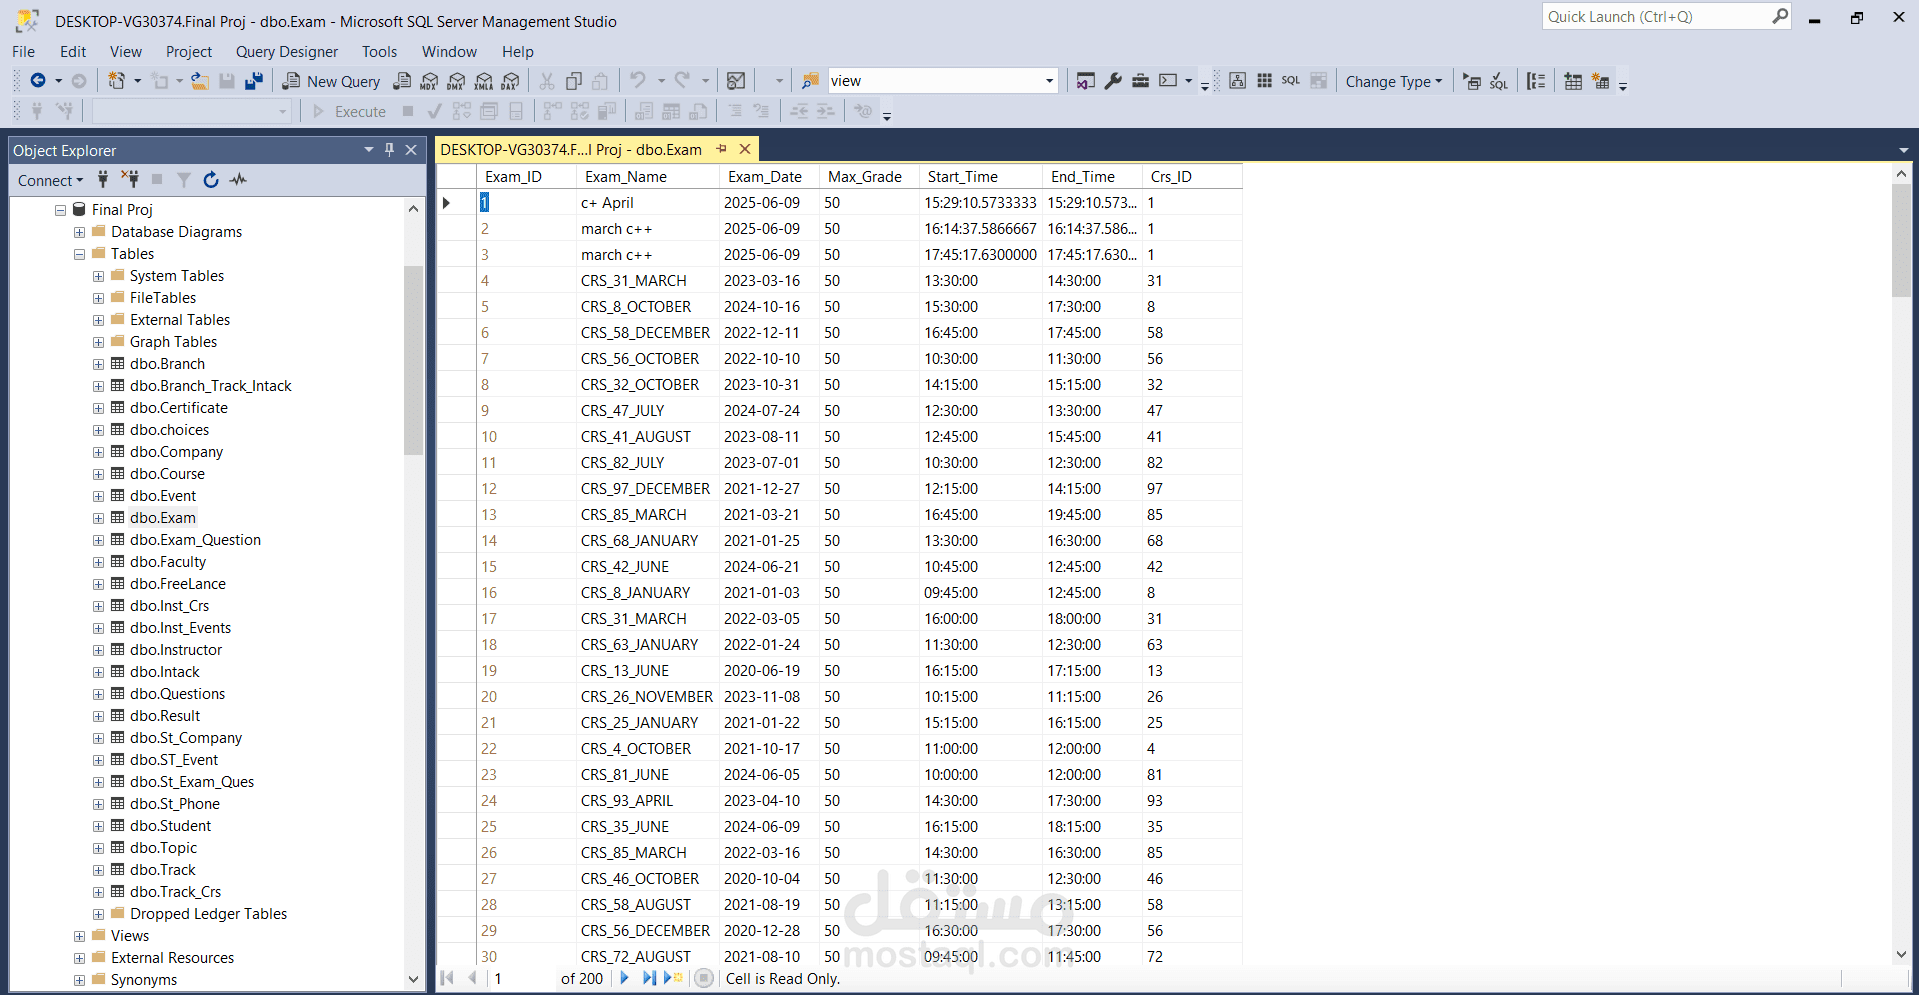Open a new DMX query
The height and width of the screenshot is (995, 1919).
pyautogui.click(x=456, y=81)
